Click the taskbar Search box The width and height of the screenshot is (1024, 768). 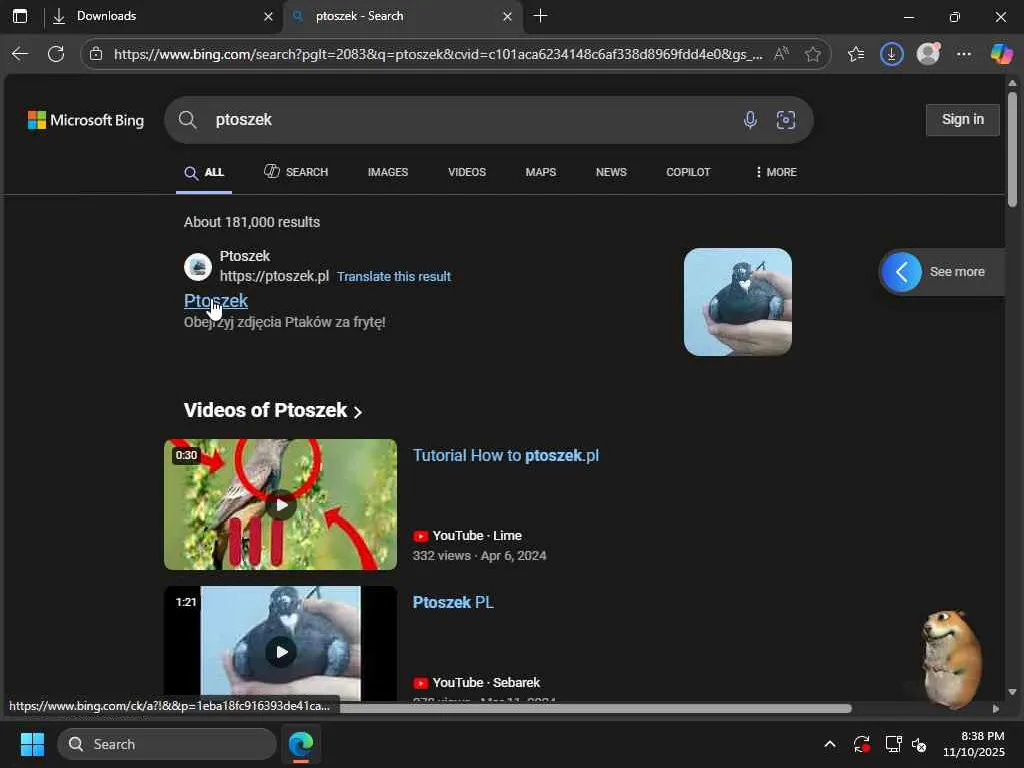[167, 744]
